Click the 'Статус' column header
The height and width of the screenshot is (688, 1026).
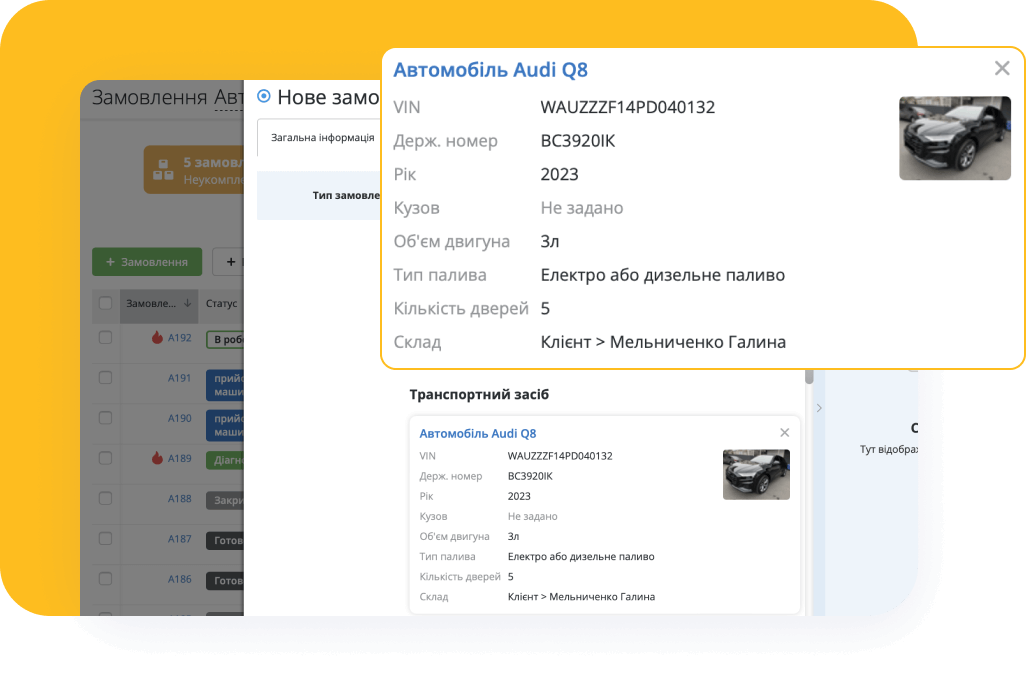(221, 303)
